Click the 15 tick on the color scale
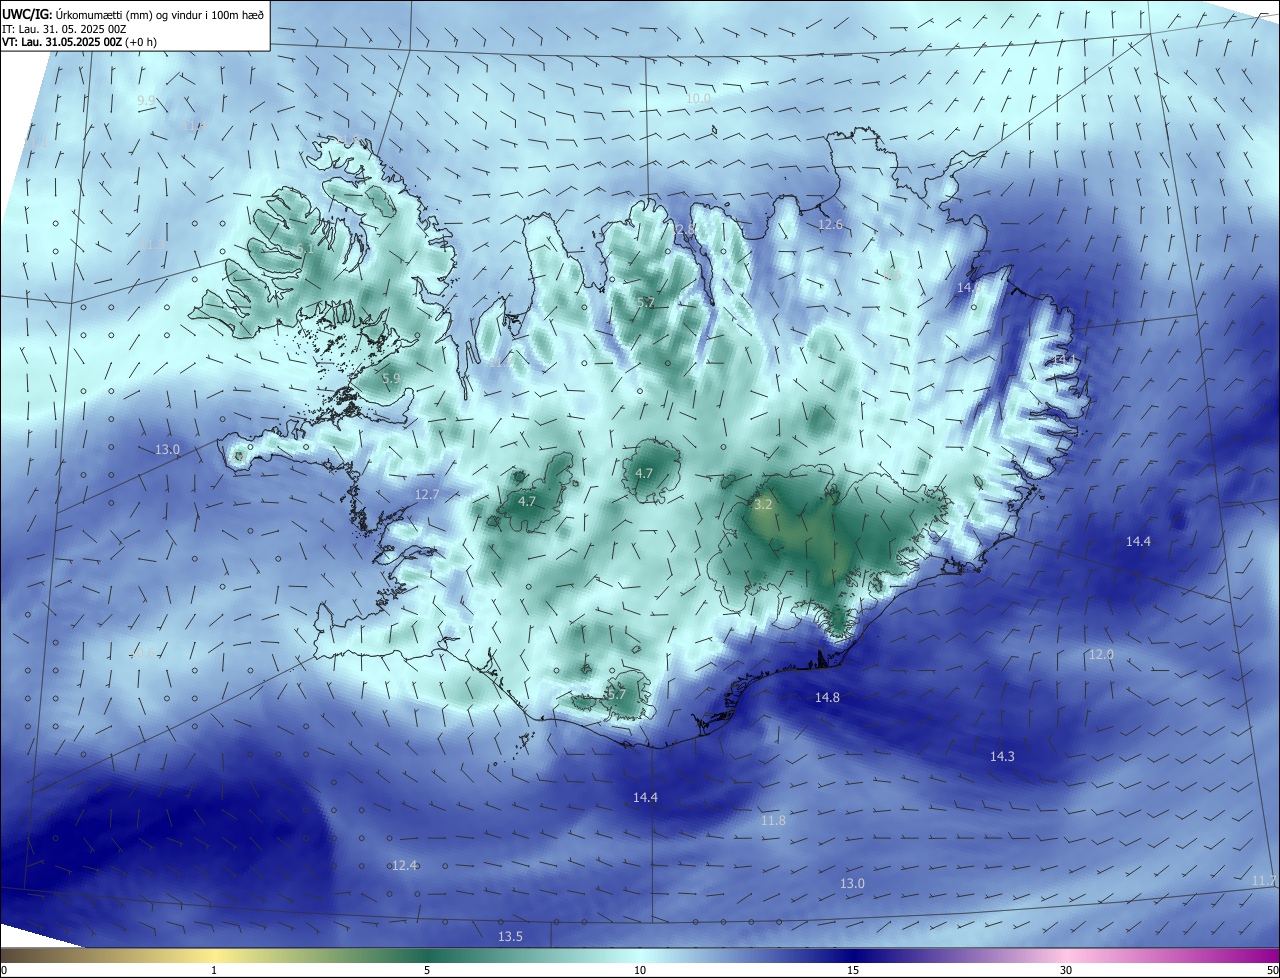Screen dimensions: 1280x978 pyautogui.click(x=853, y=970)
